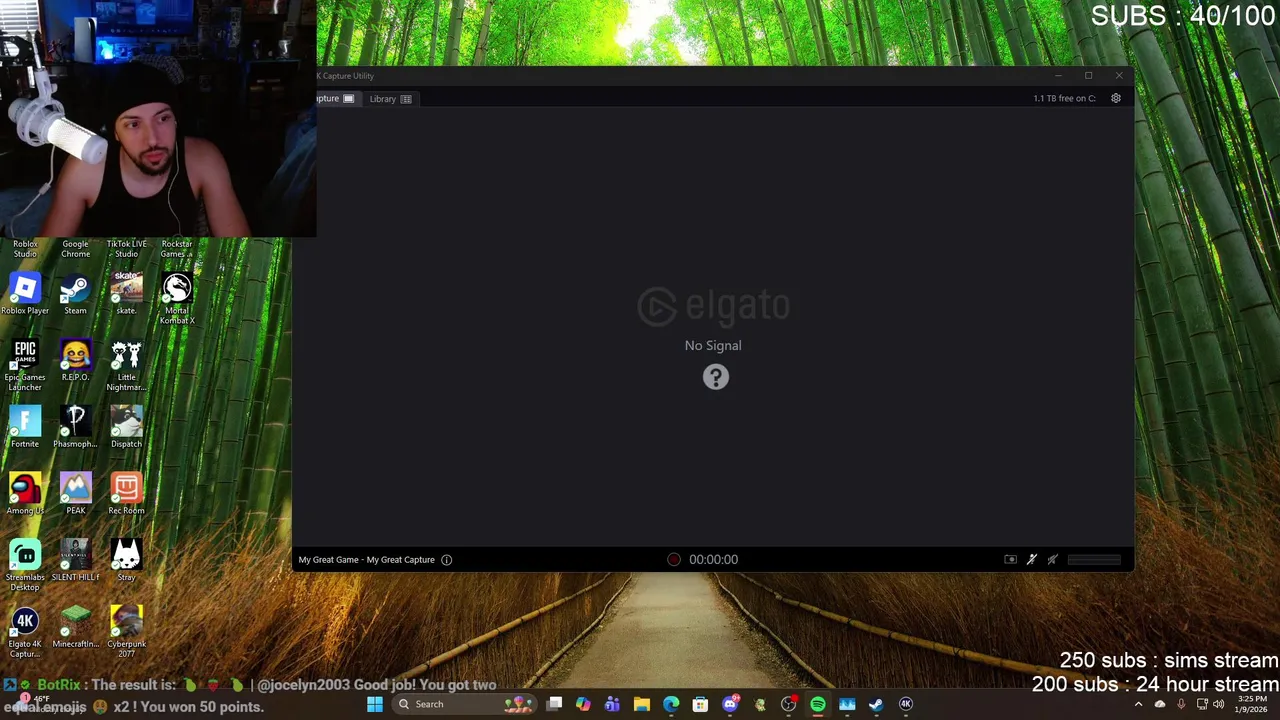Open the Roblox Player desktop icon
The image size is (1280, 720).
click(x=25, y=295)
